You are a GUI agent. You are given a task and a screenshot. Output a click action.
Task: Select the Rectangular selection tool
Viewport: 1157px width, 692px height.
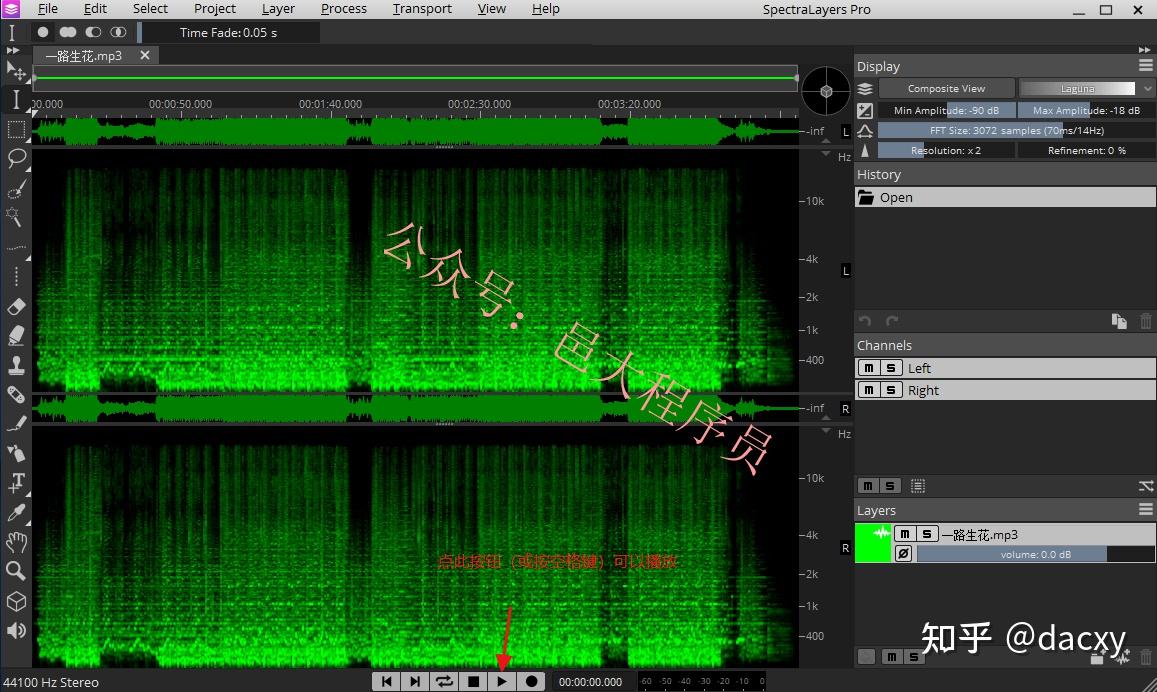15,130
